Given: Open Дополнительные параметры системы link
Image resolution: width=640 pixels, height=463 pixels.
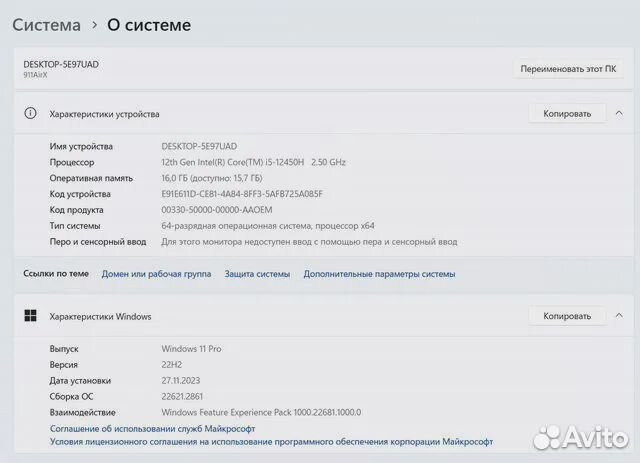Looking at the screenshot, I should click(379, 274).
